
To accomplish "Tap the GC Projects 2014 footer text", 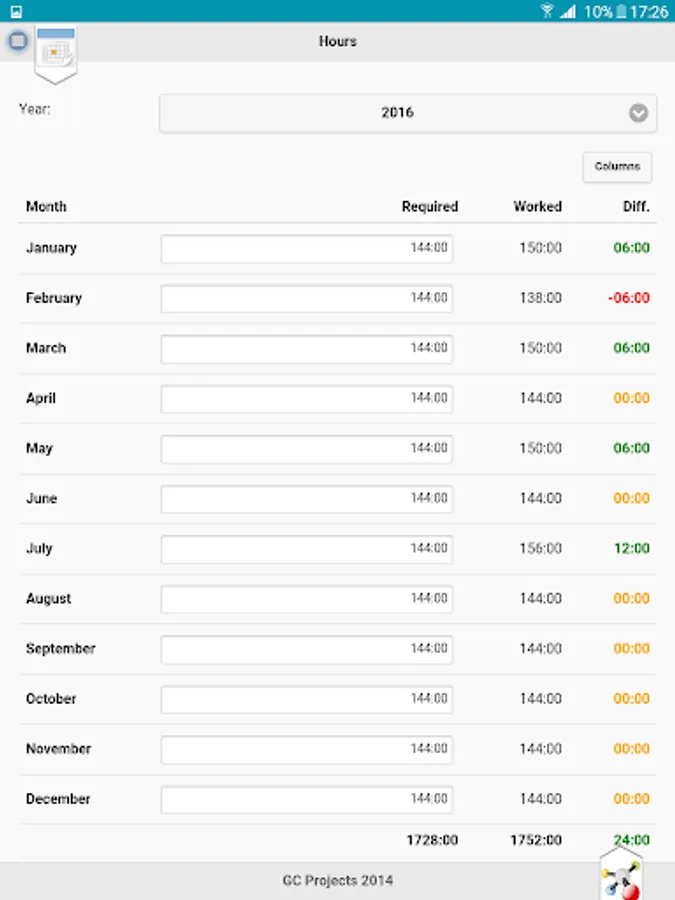I will pyautogui.click(x=337, y=881).
